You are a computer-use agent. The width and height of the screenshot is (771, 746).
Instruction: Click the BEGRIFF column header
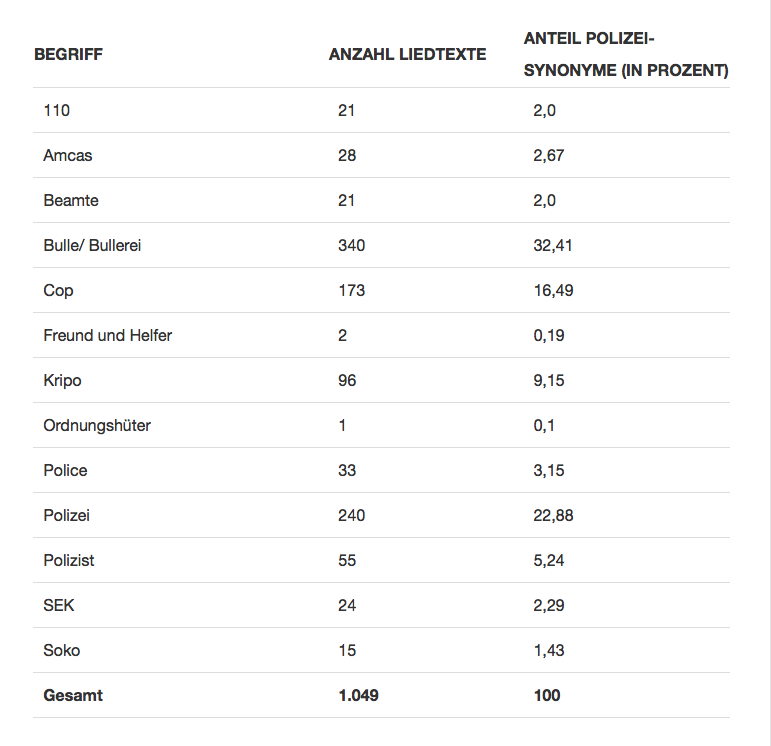(x=68, y=54)
